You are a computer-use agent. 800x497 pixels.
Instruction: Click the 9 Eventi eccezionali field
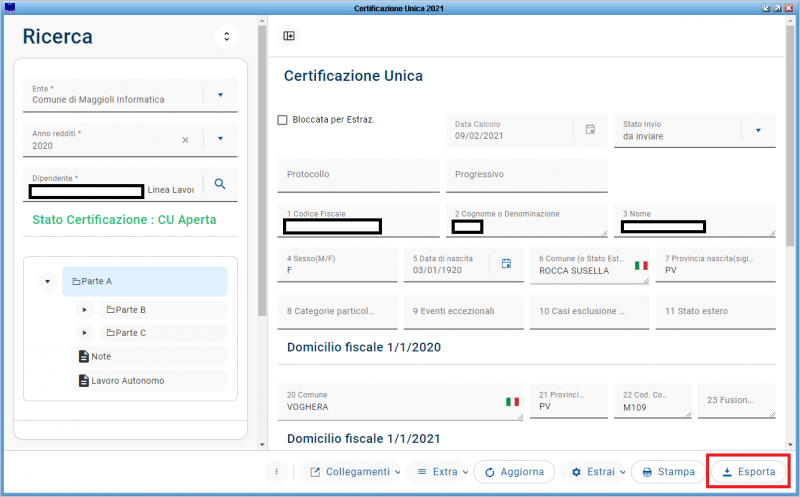pos(463,312)
